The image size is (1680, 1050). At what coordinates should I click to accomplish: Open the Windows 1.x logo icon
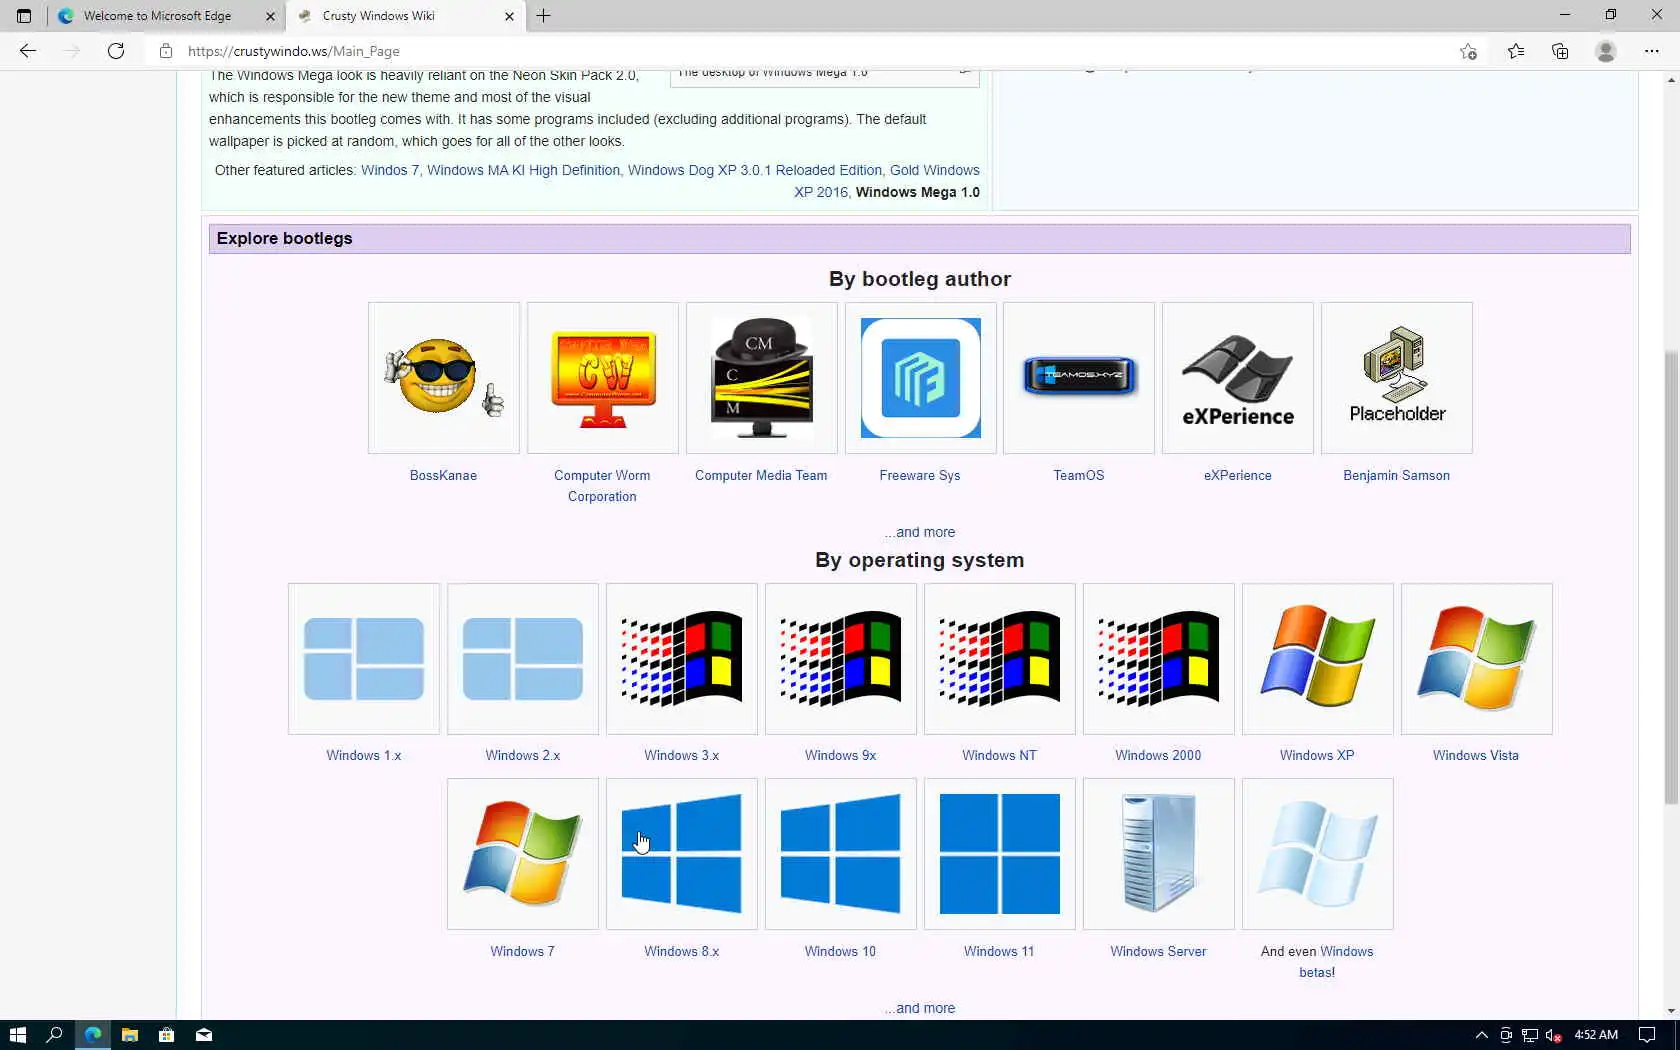364,659
